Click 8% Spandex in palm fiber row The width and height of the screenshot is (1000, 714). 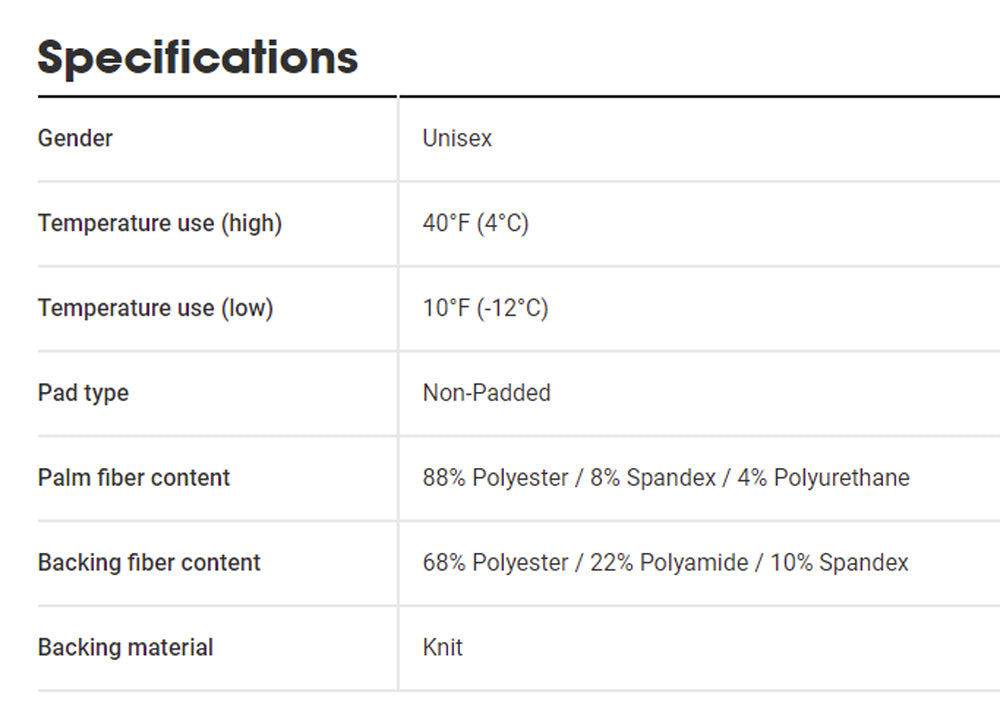(x=653, y=478)
